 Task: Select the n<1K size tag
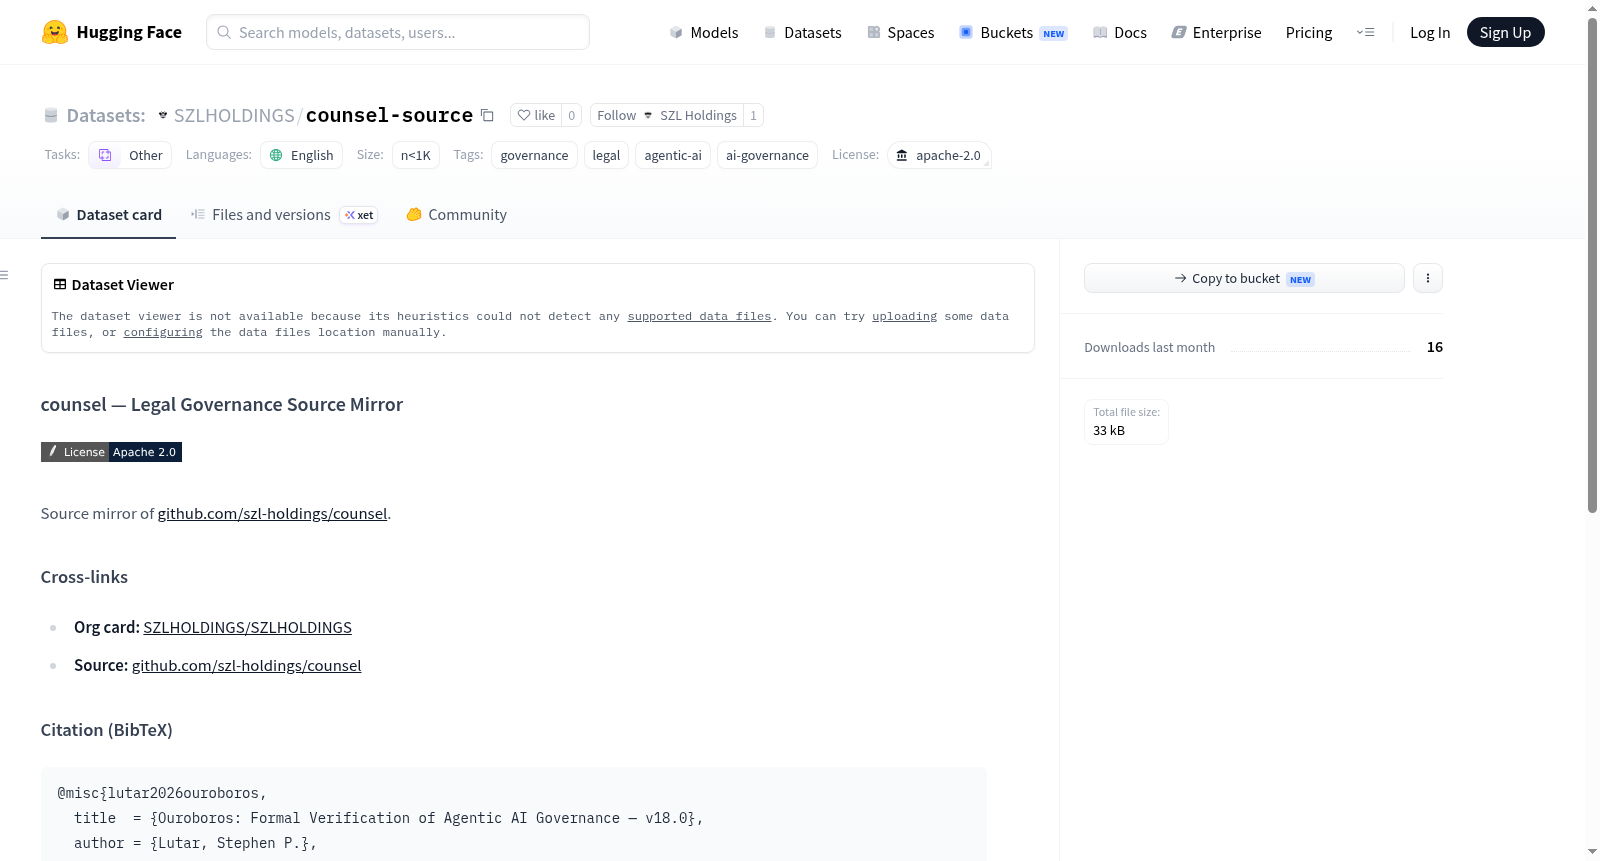point(416,155)
